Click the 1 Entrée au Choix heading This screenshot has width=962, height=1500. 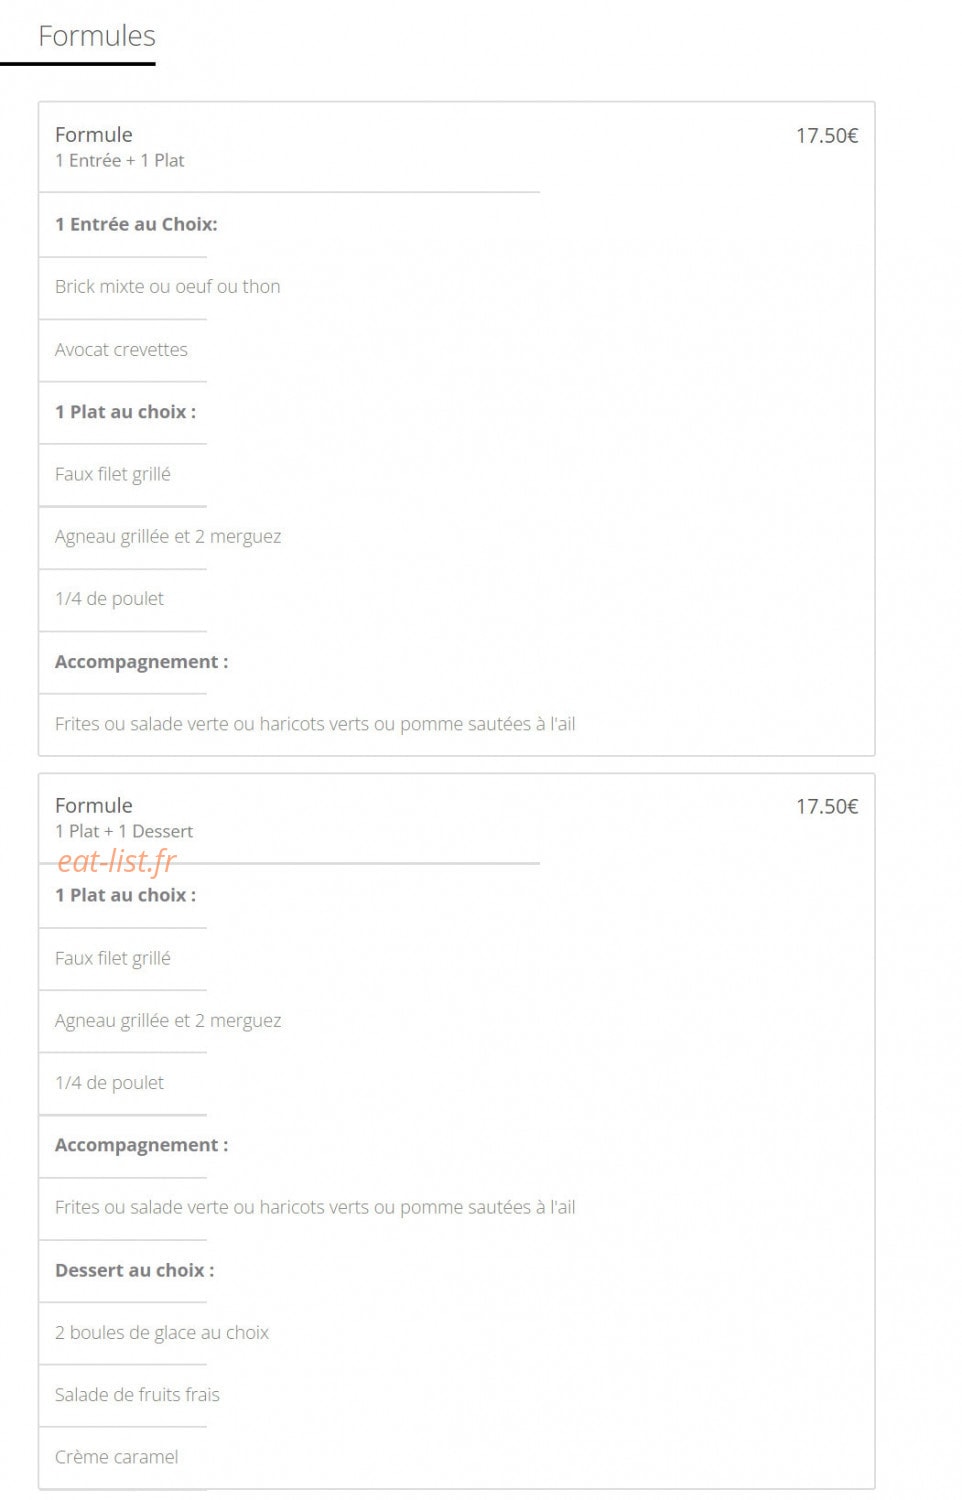pyautogui.click(x=136, y=224)
